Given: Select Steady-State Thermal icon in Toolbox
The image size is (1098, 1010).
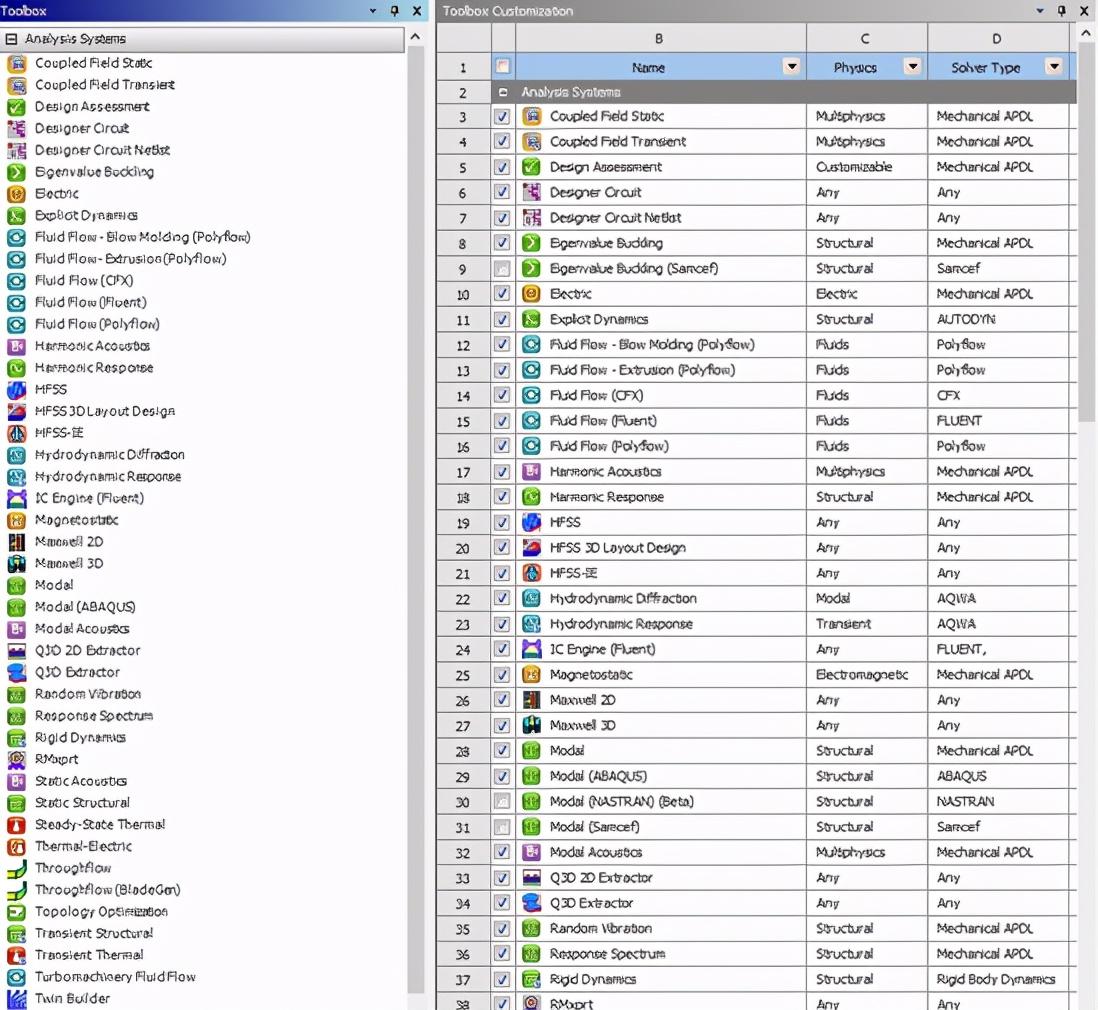Looking at the screenshot, I should click(x=16, y=825).
